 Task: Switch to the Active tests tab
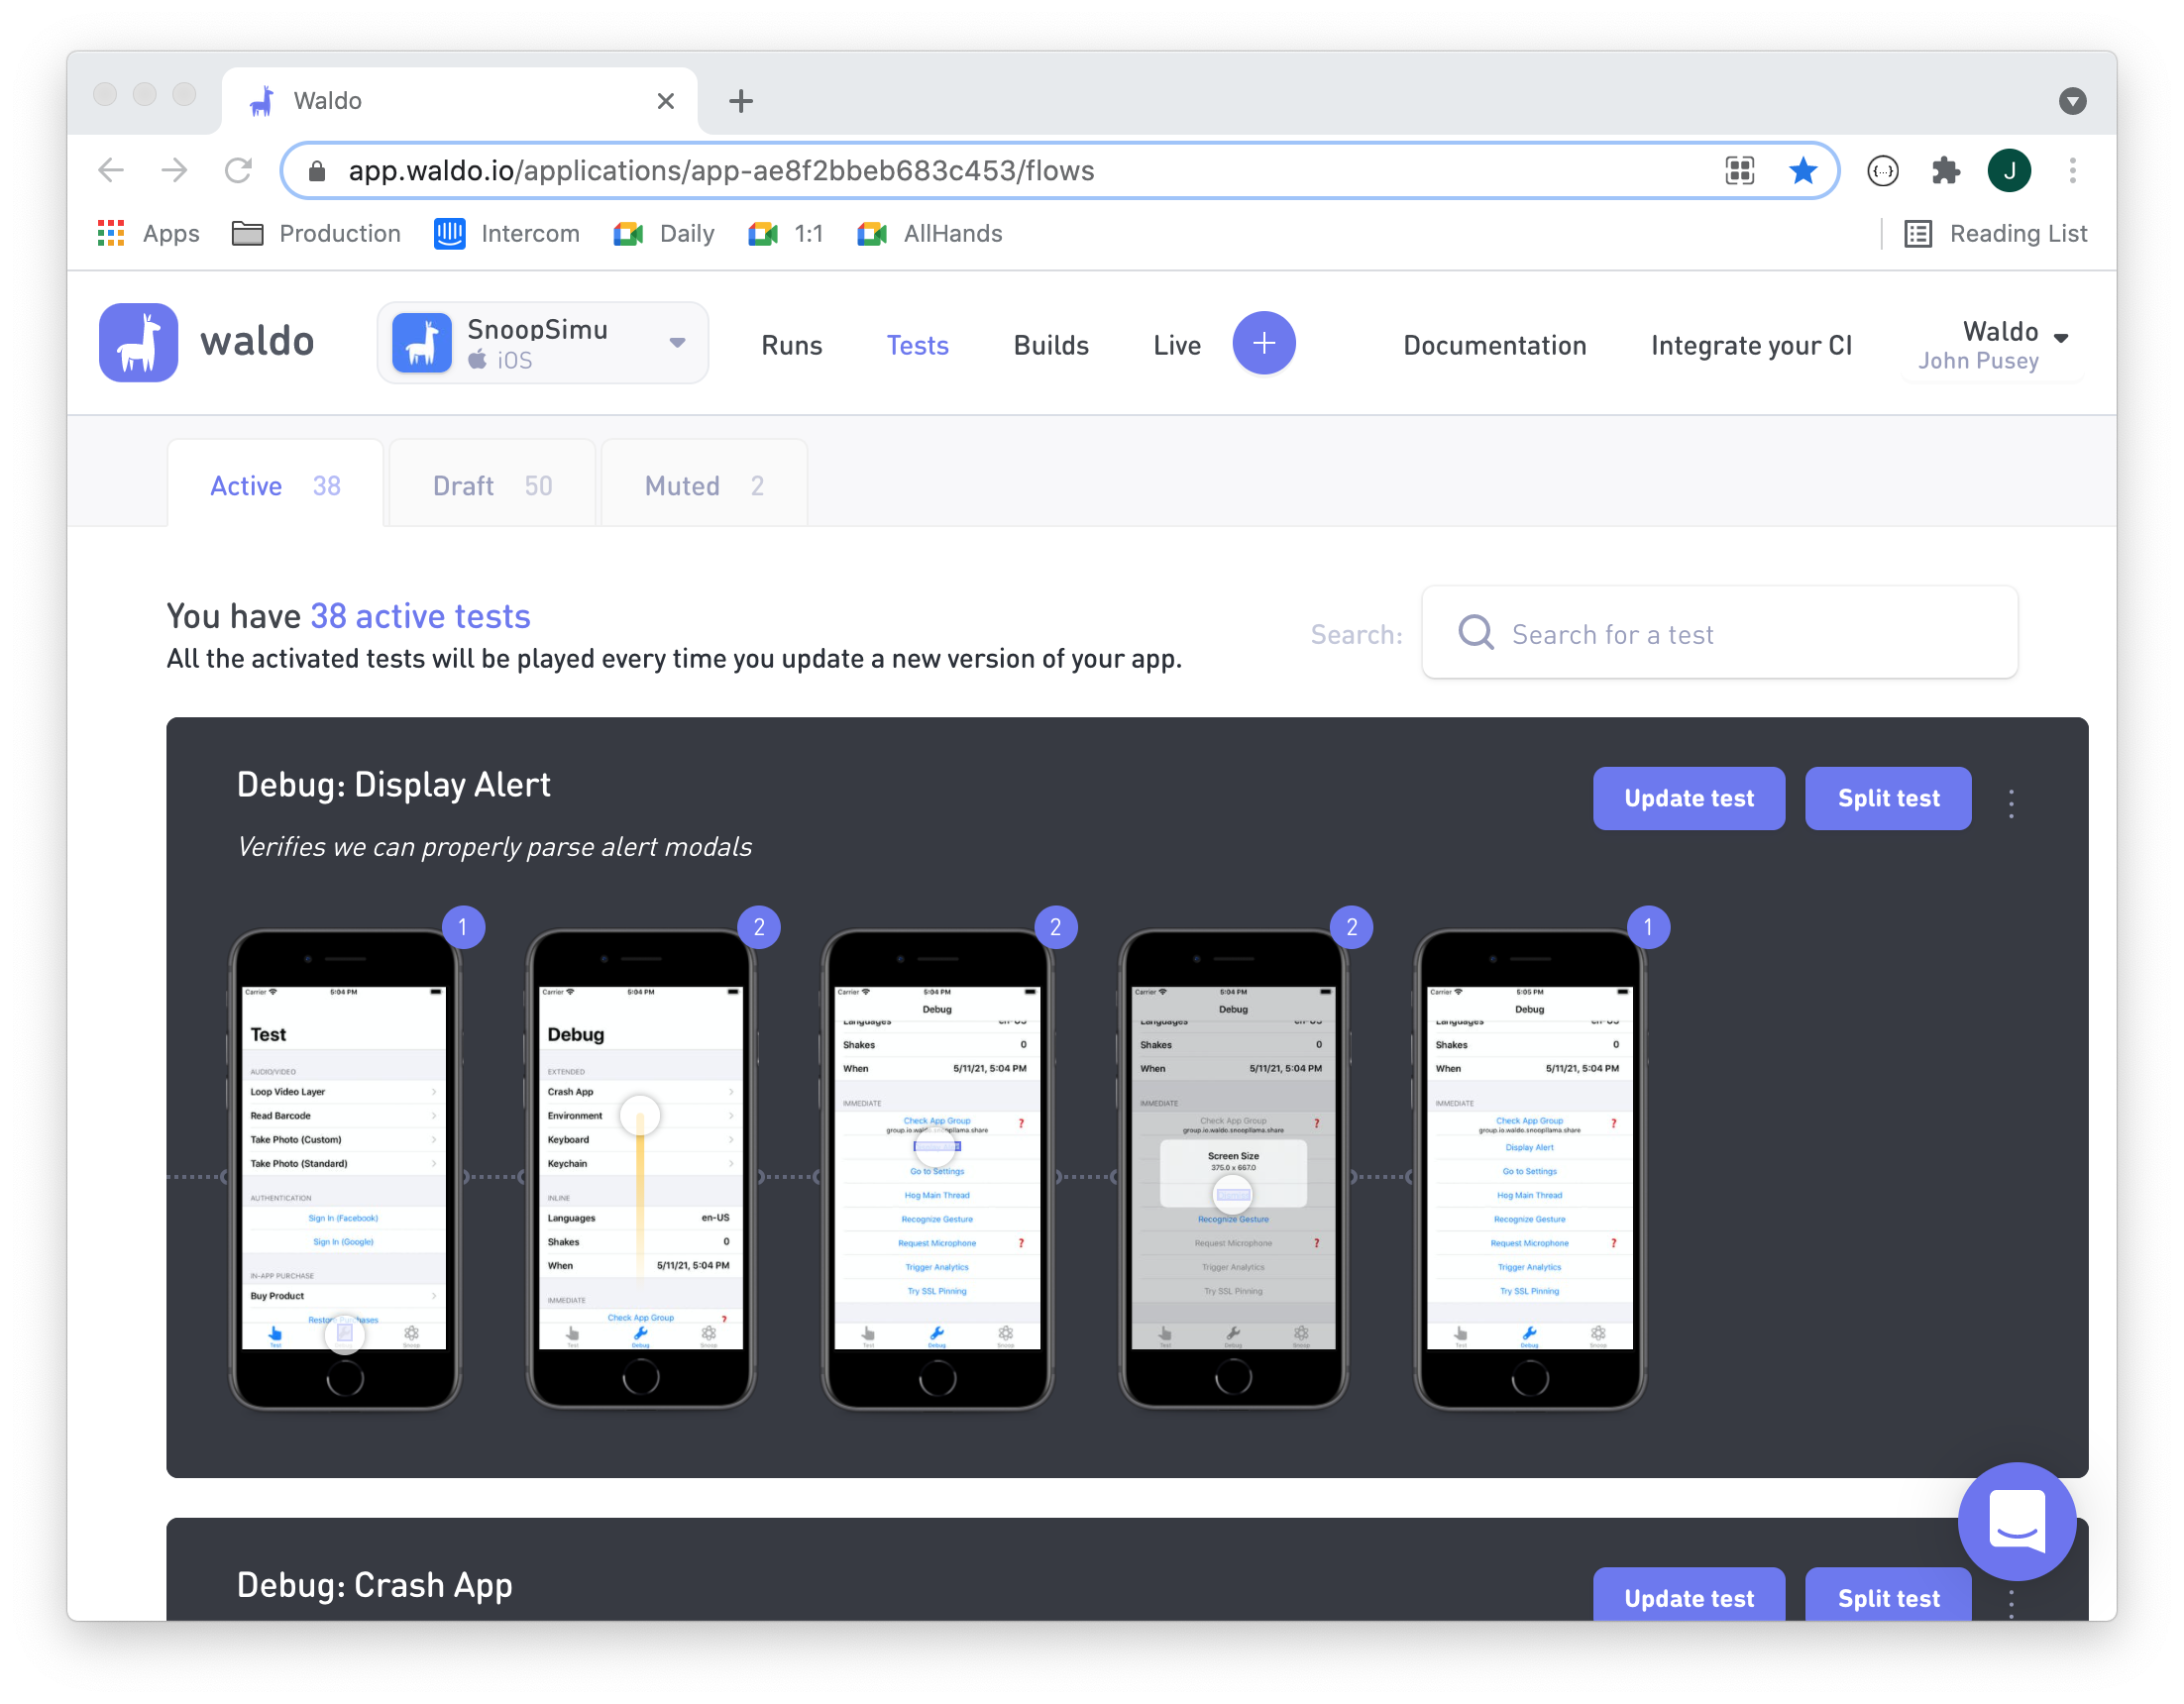(275, 485)
